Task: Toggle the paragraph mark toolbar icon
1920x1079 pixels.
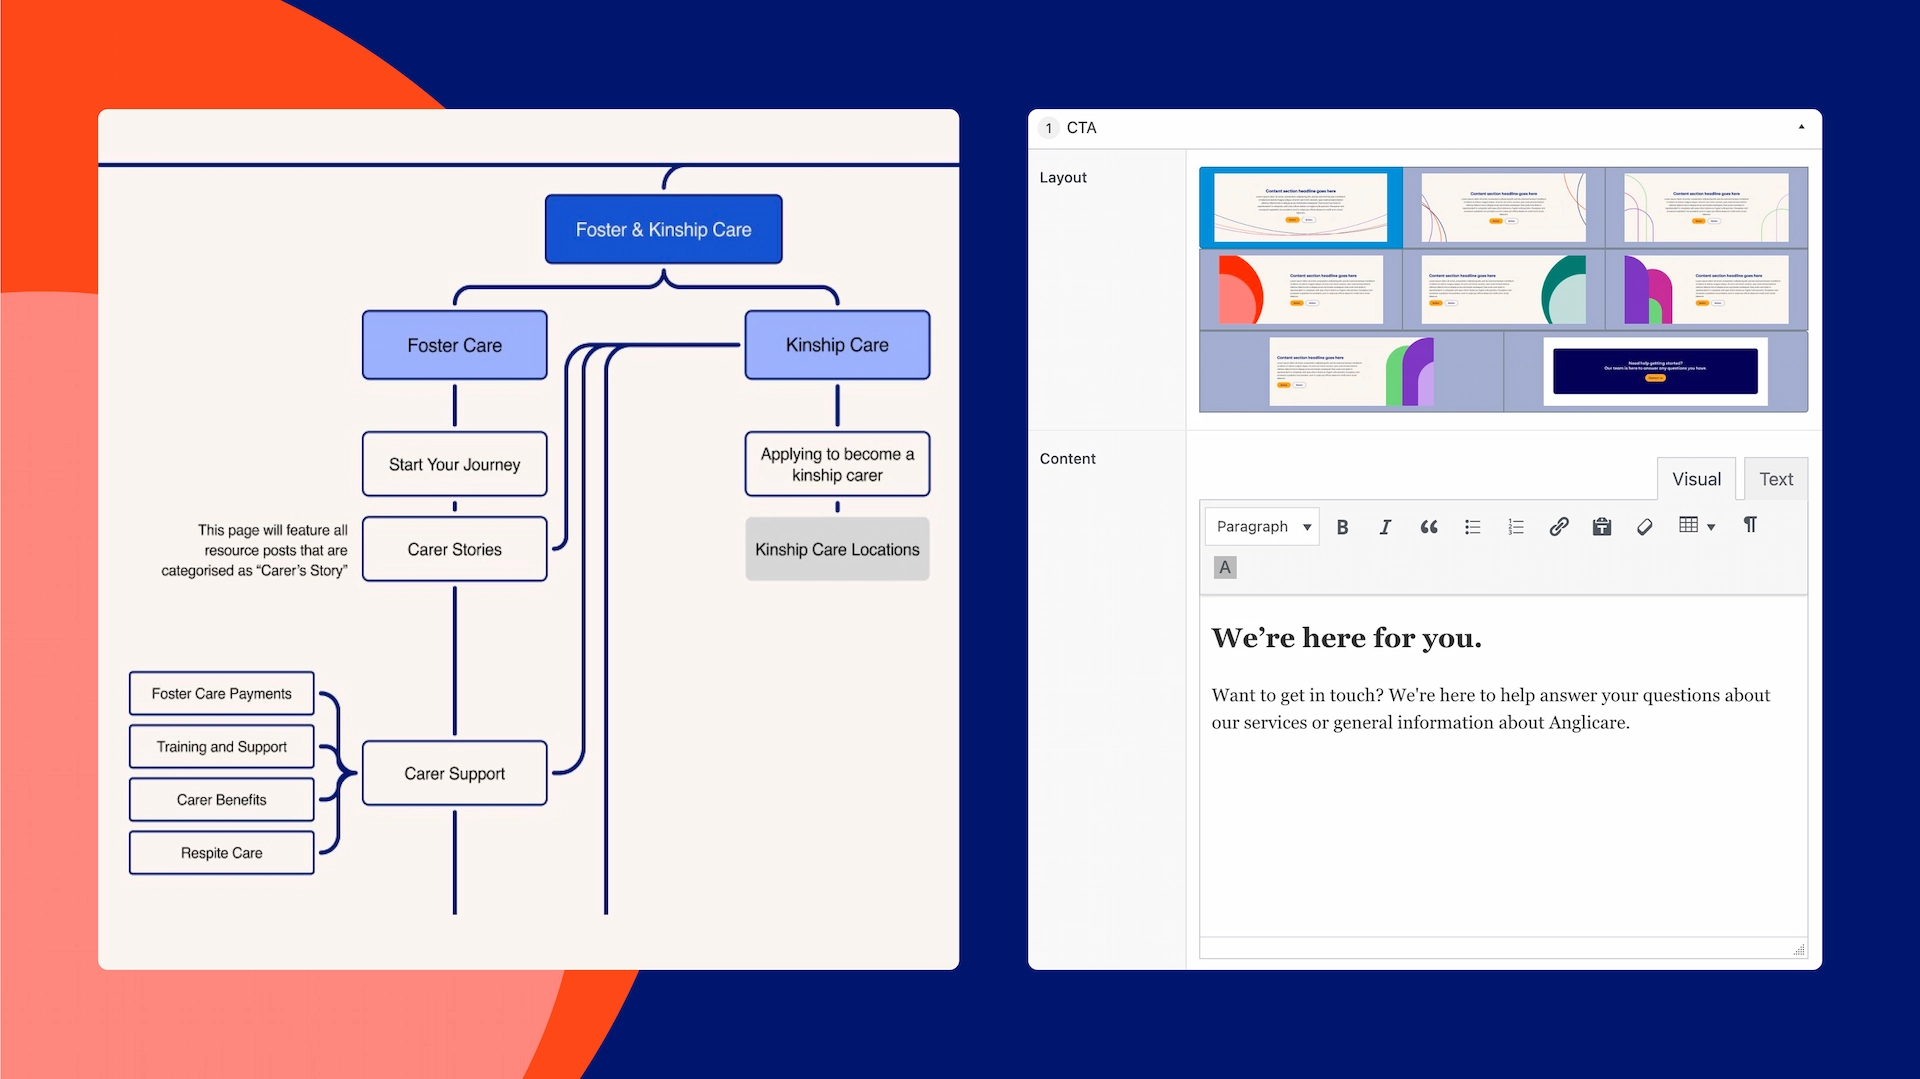Action: click(x=1750, y=525)
